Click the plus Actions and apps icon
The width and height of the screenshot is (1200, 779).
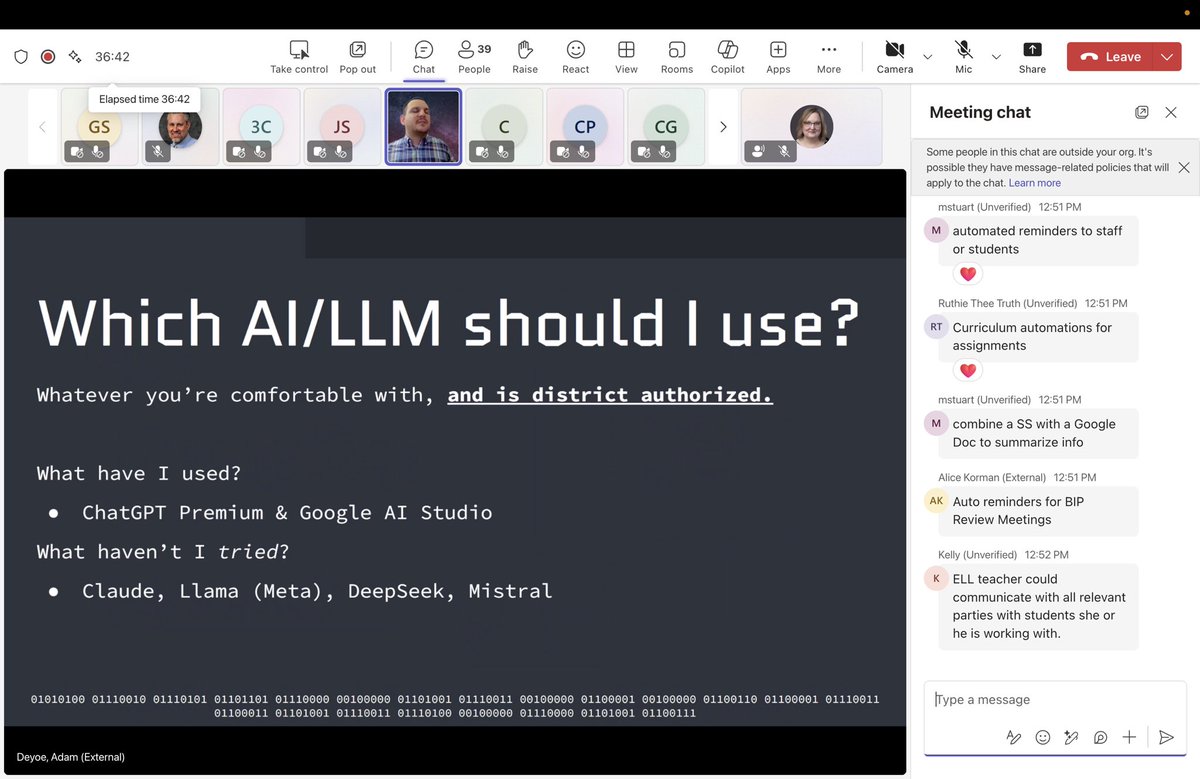click(x=1129, y=737)
